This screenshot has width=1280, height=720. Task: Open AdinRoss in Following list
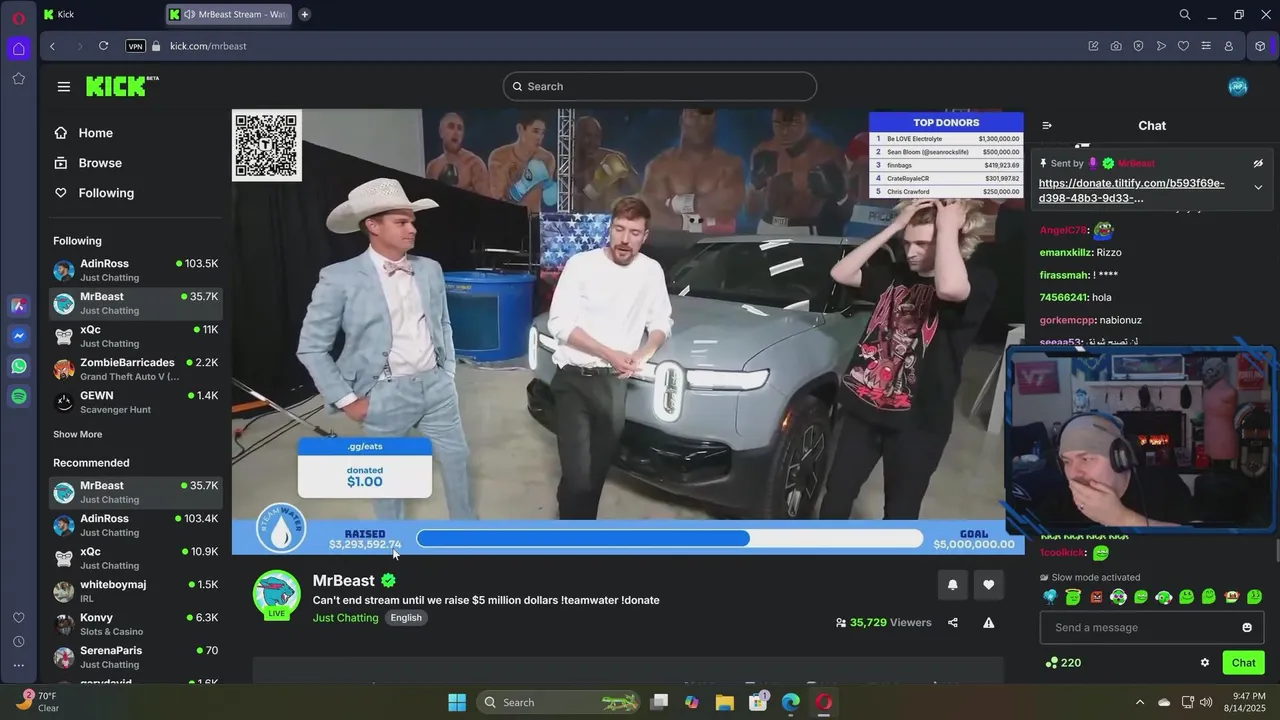pos(135,270)
